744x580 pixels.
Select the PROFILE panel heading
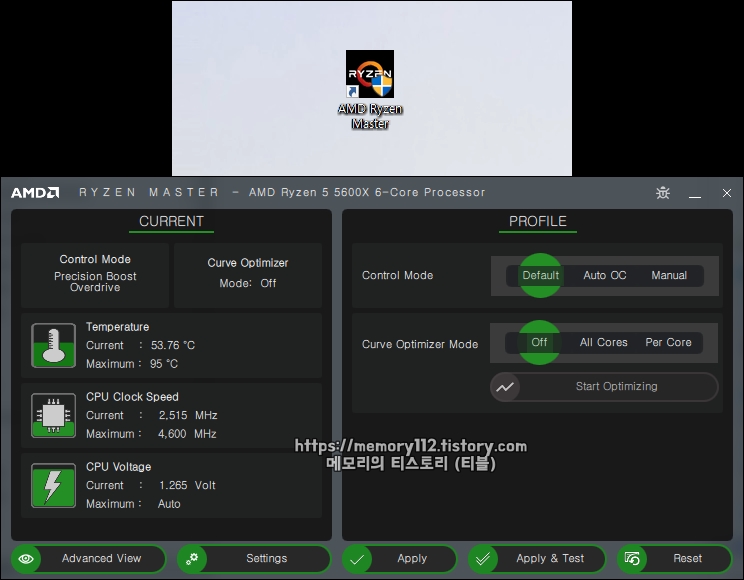538,222
